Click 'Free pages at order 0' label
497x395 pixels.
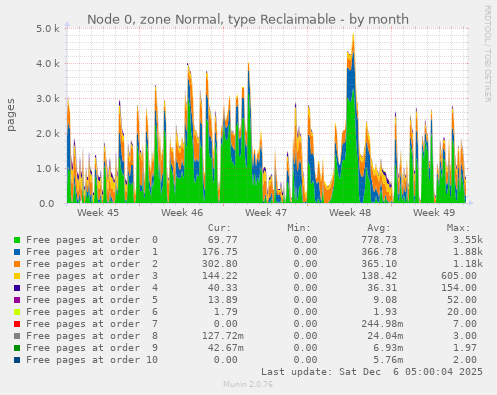pos(92,240)
